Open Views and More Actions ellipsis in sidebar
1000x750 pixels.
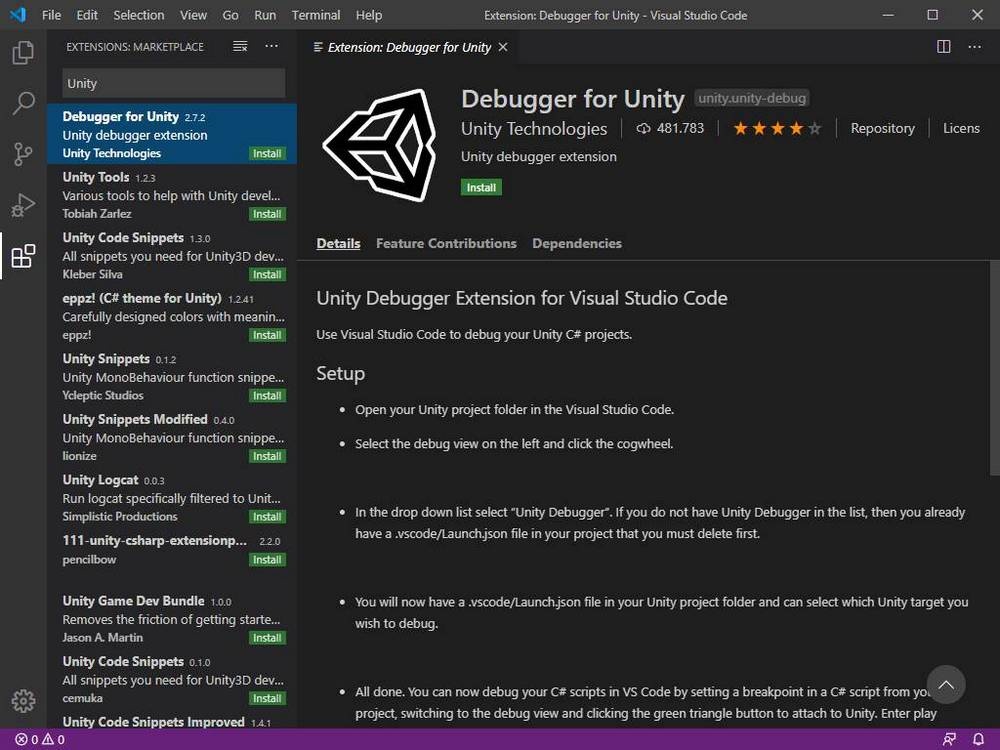tap(272, 47)
